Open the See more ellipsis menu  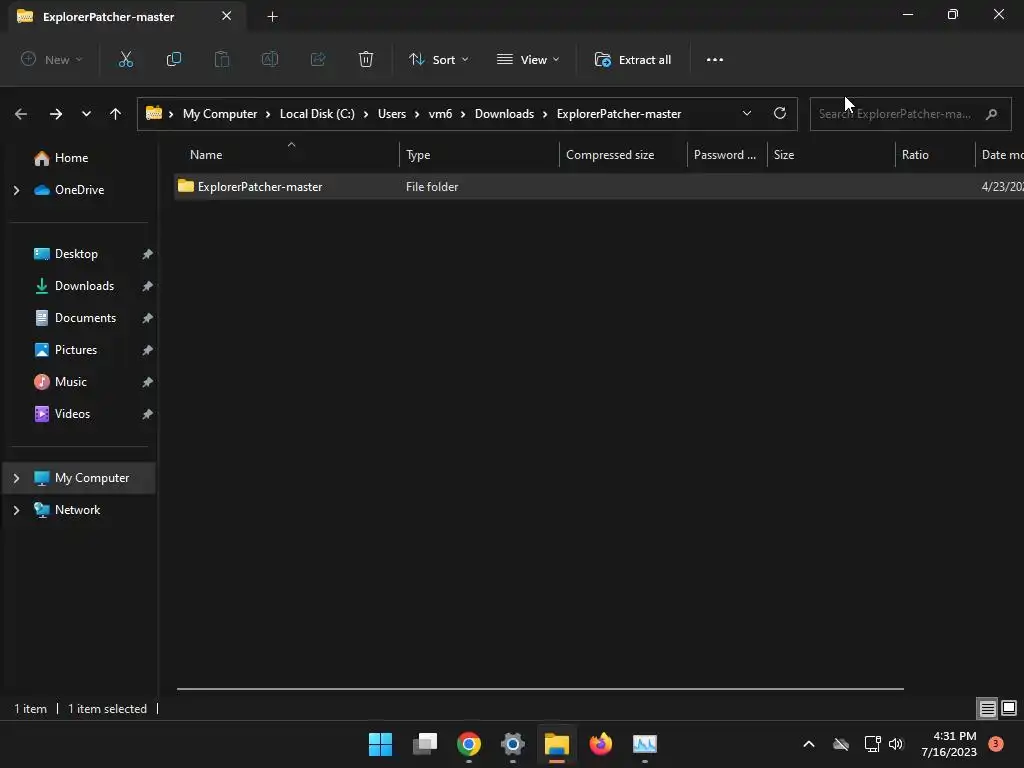pyautogui.click(x=714, y=59)
